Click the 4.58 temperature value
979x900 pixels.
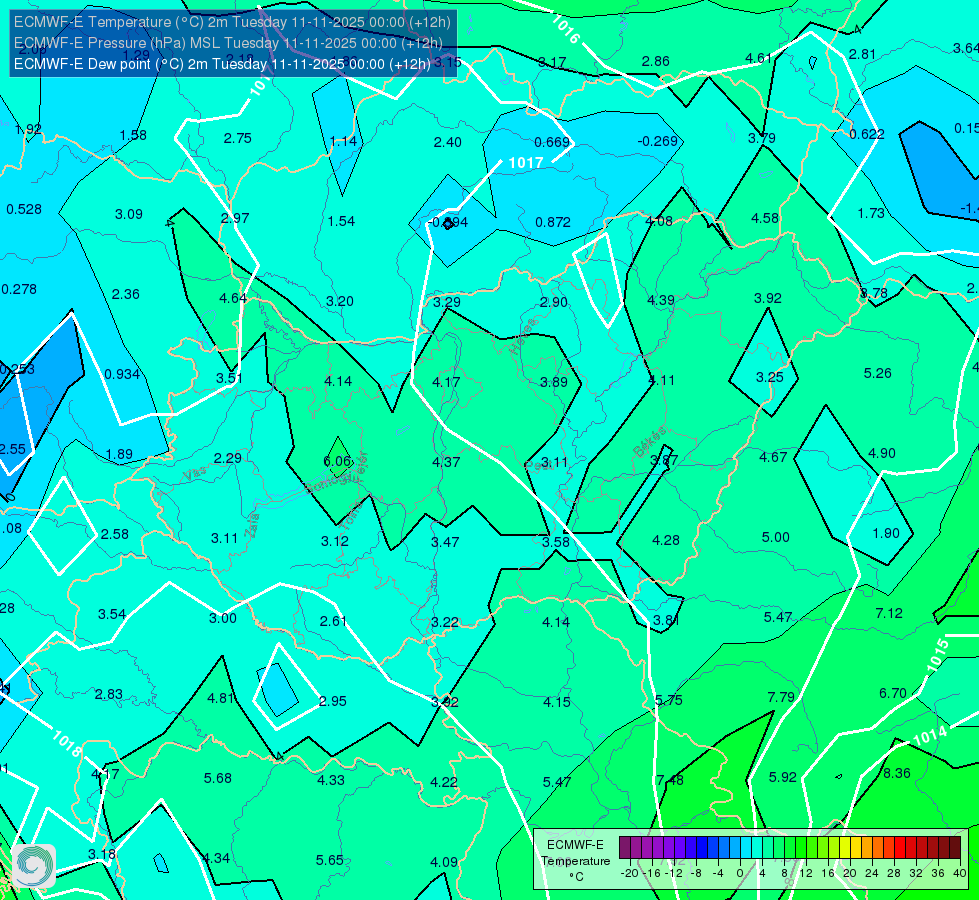pyautogui.click(x=765, y=219)
